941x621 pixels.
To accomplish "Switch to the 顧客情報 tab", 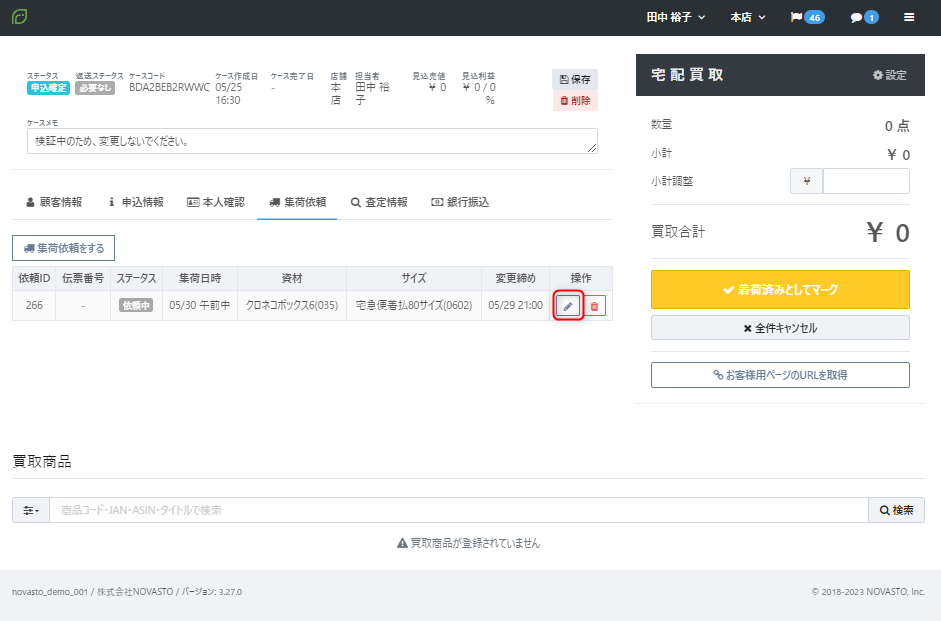I will pyautogui.click(x=54, y=202).
